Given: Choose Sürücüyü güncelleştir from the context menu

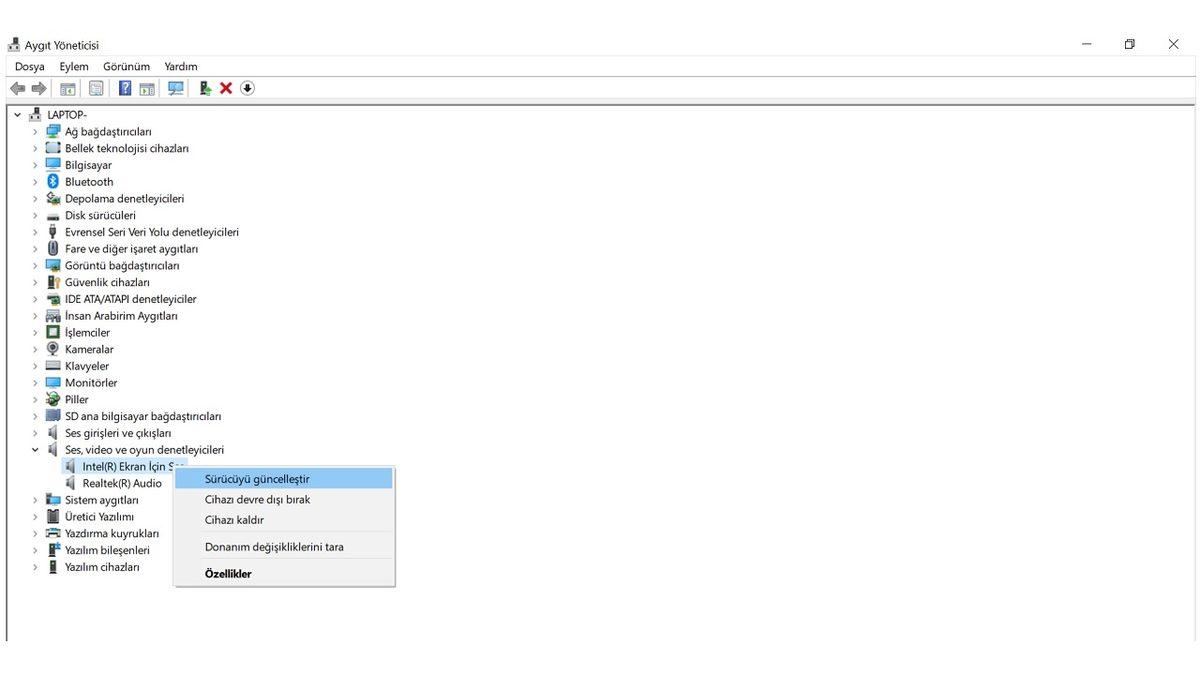Looking at the screenshot, I should (284, 478).
